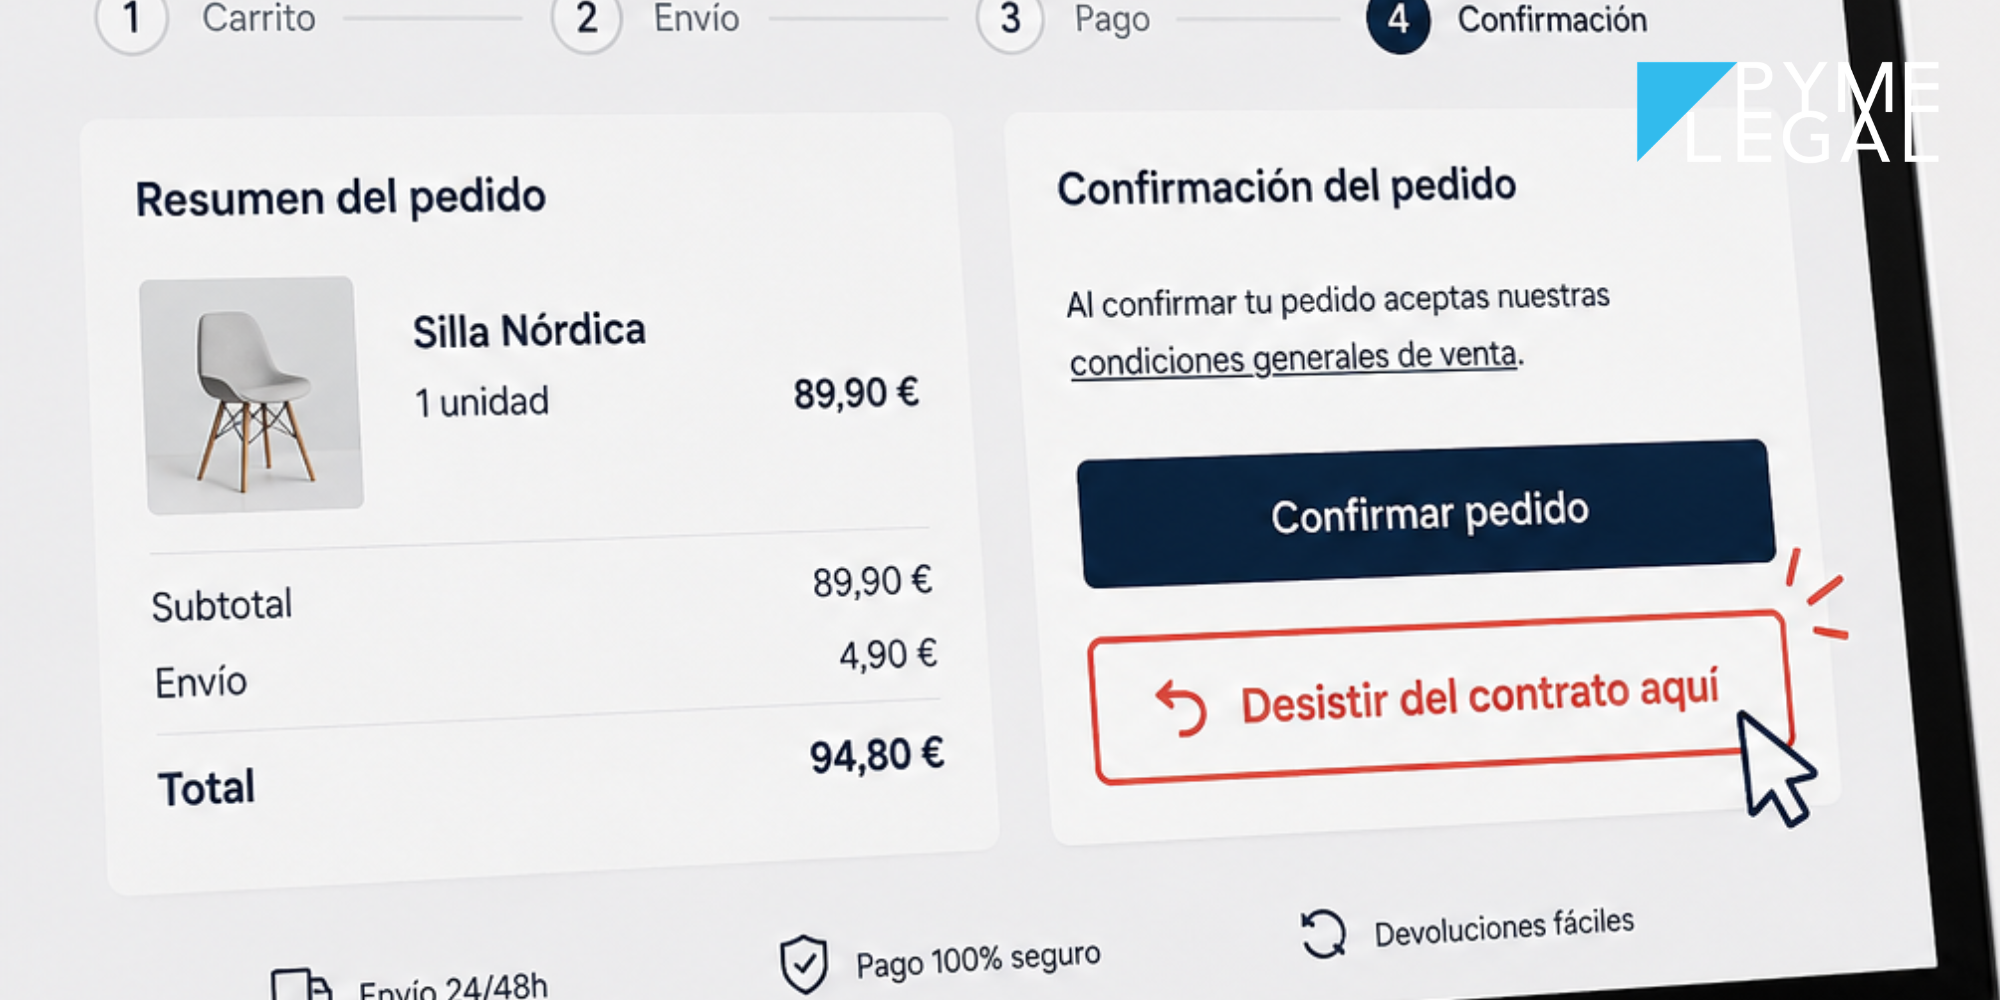Click the Total amount 94,80 €
This screenshot has width=2000, height=1000.
876,755
